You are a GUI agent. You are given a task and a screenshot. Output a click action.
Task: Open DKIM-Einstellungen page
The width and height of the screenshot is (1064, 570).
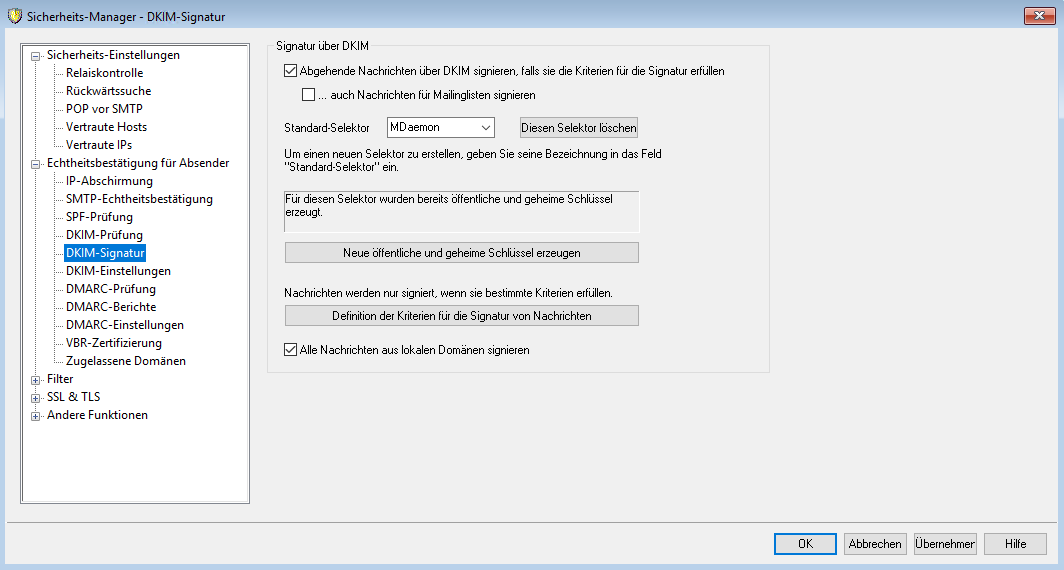point(118,271)
